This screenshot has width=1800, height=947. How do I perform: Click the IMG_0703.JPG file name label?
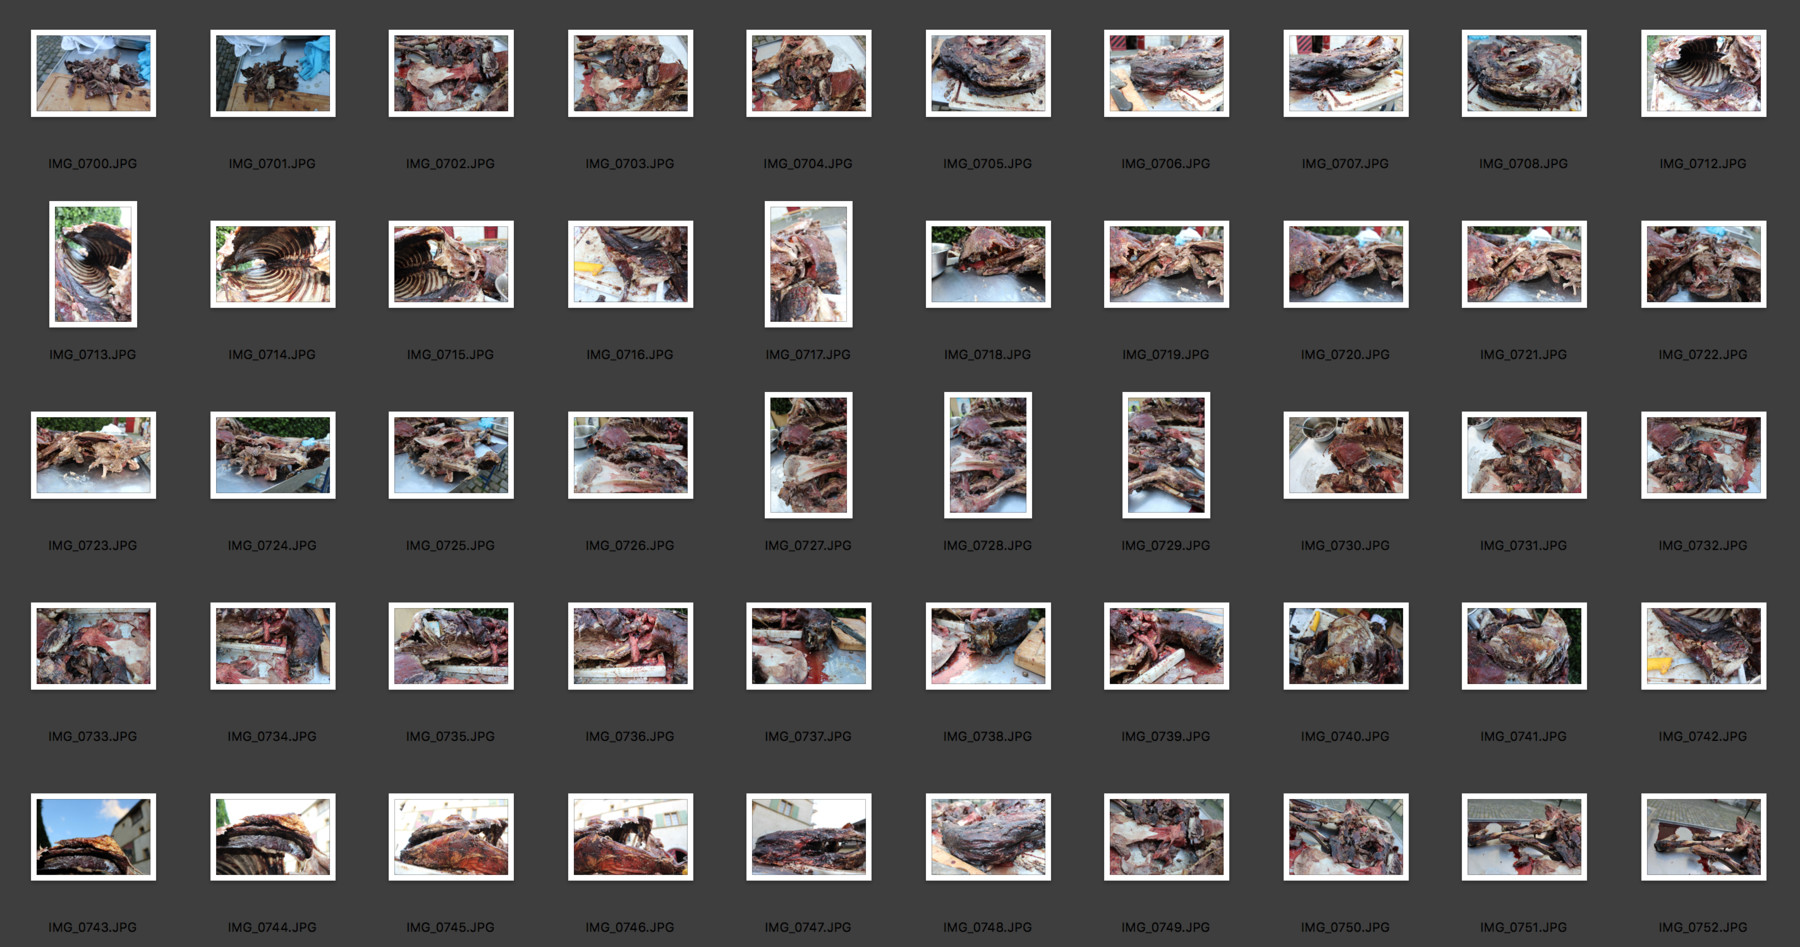[630, 163]
